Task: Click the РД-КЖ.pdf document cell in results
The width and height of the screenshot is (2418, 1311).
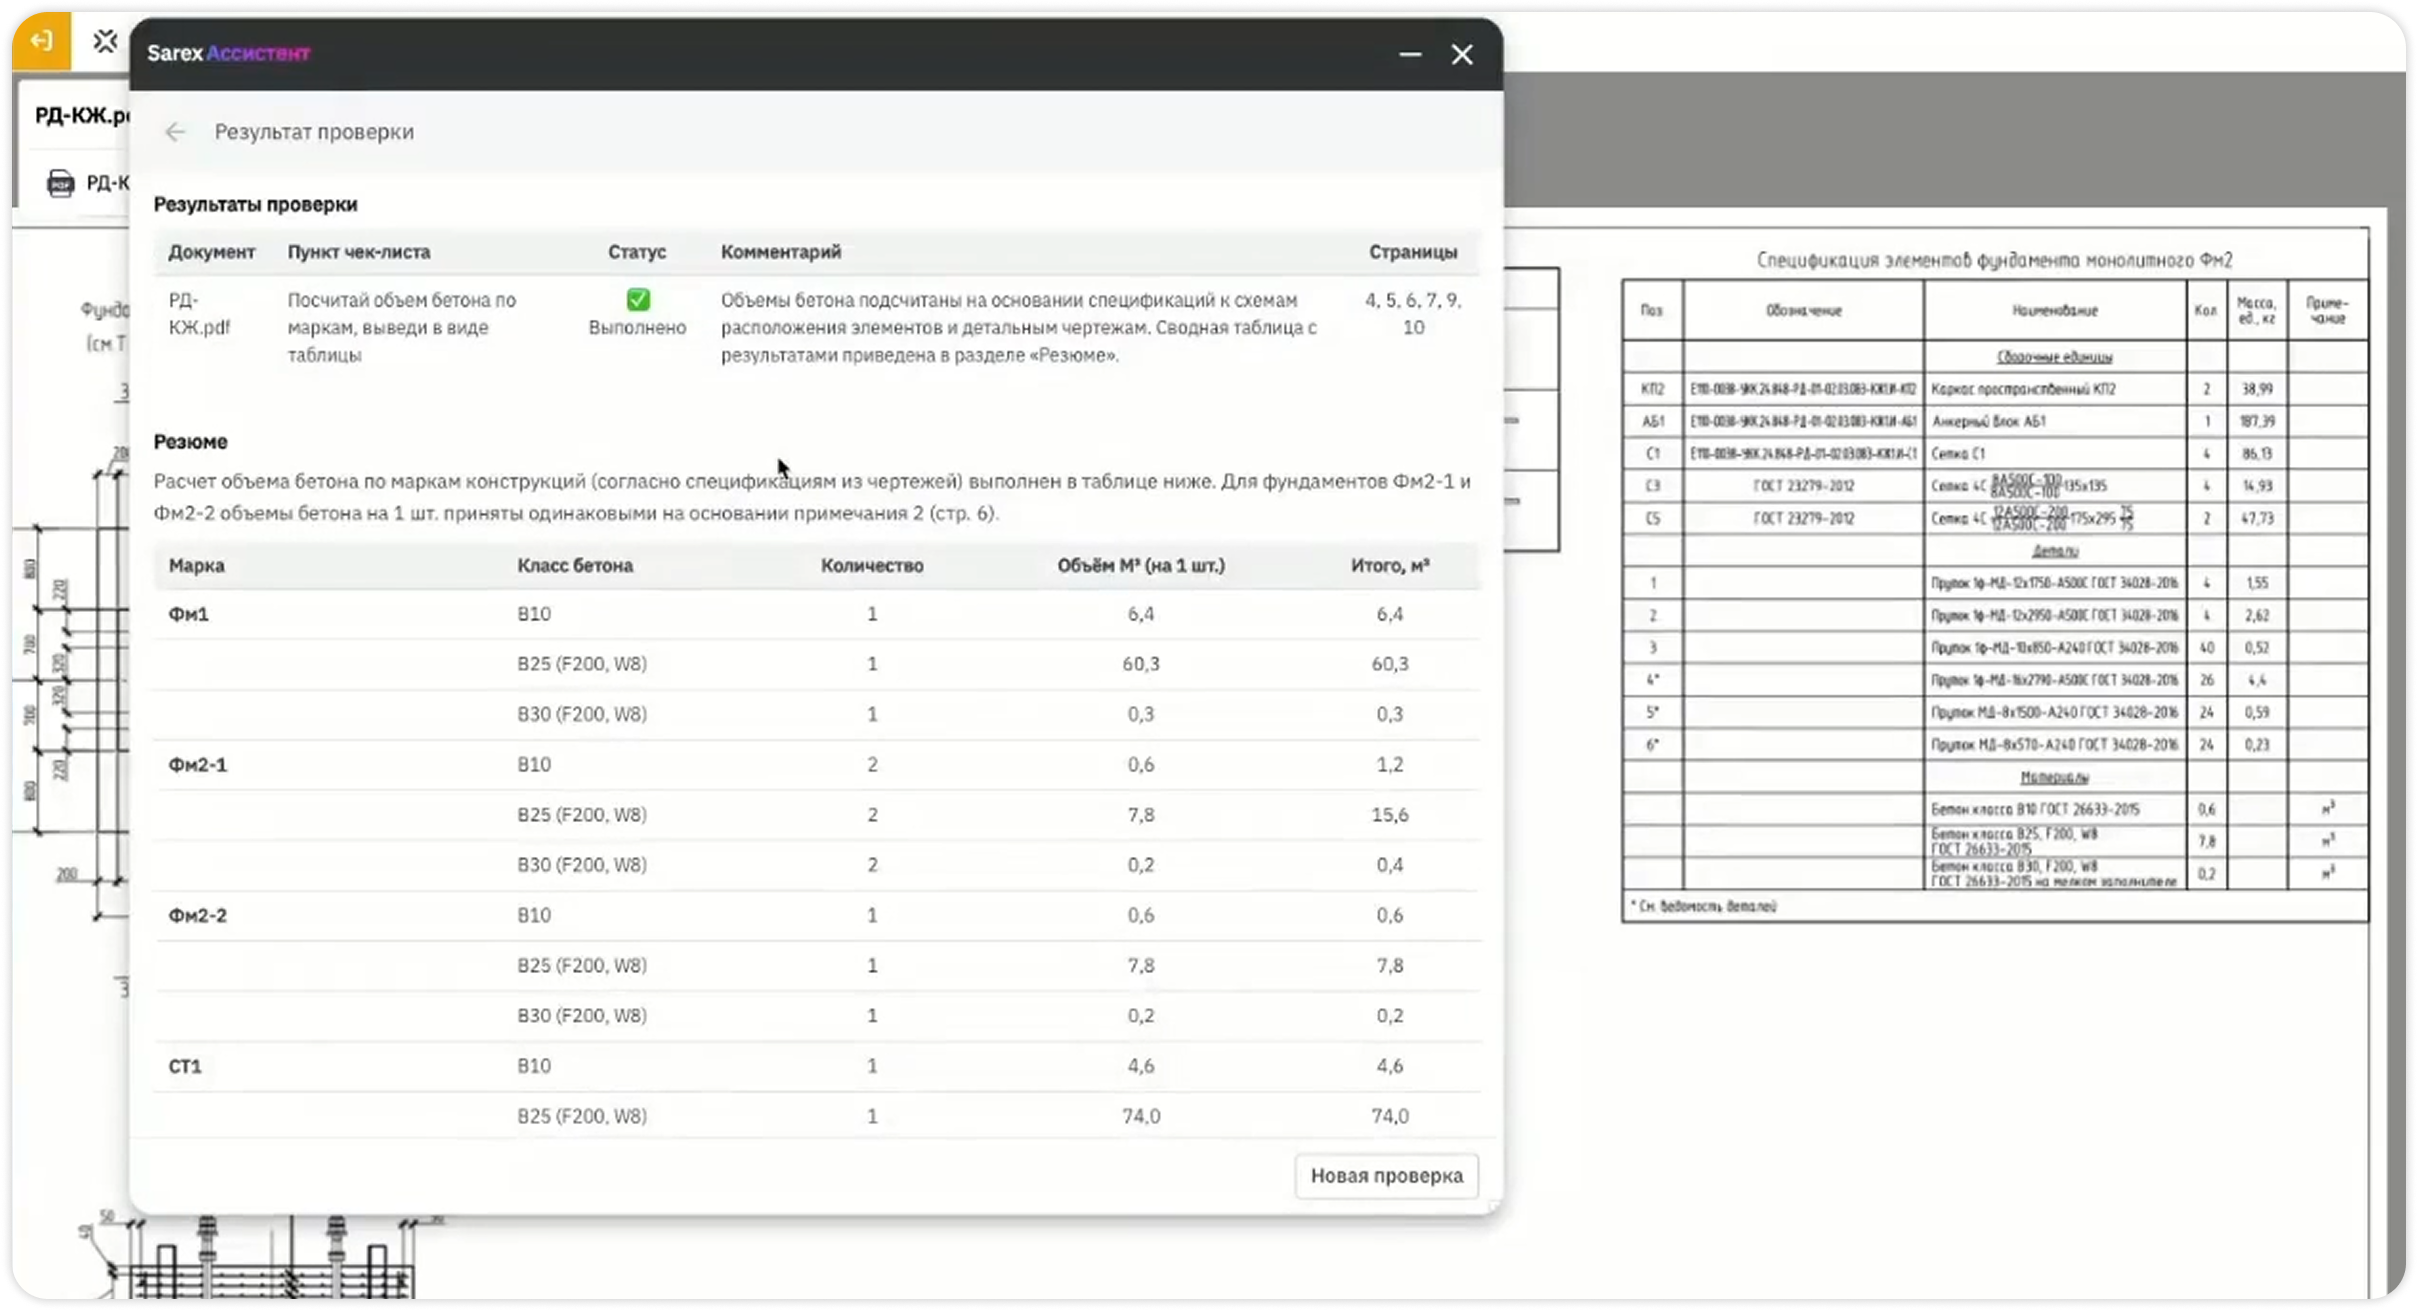Action: [x=199, y=313]
